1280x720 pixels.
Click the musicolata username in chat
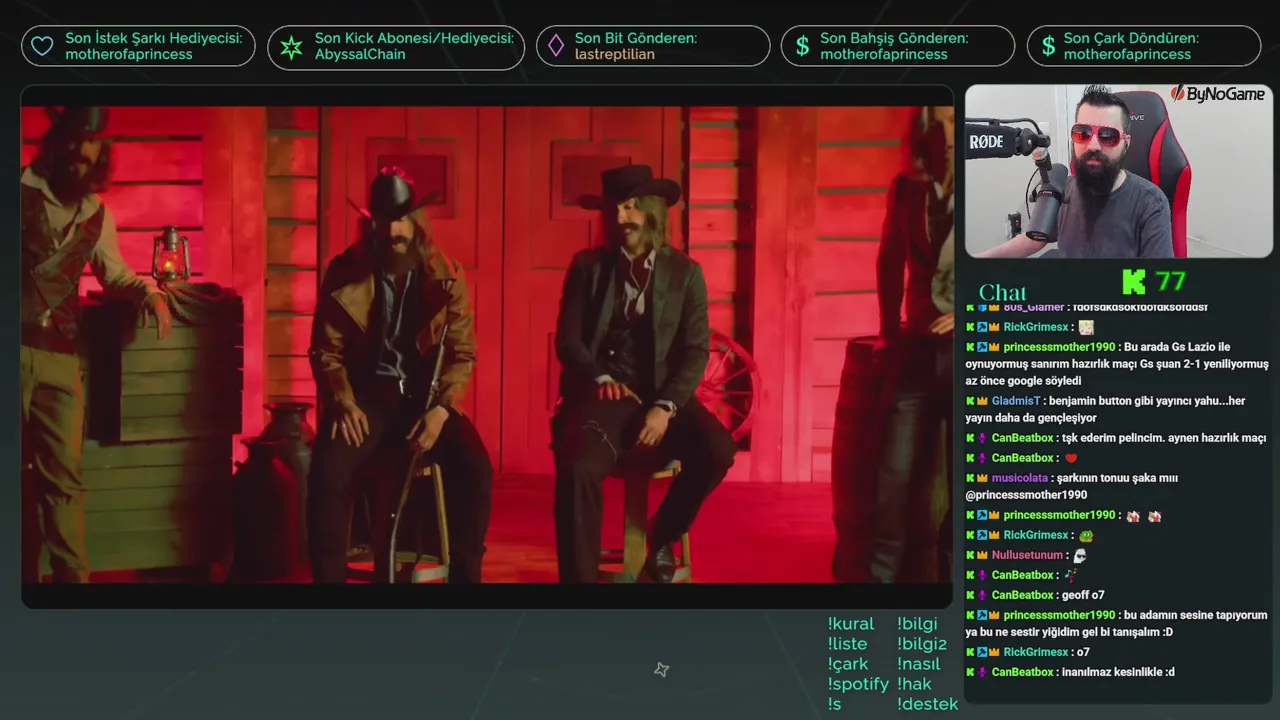point(1020,478)
